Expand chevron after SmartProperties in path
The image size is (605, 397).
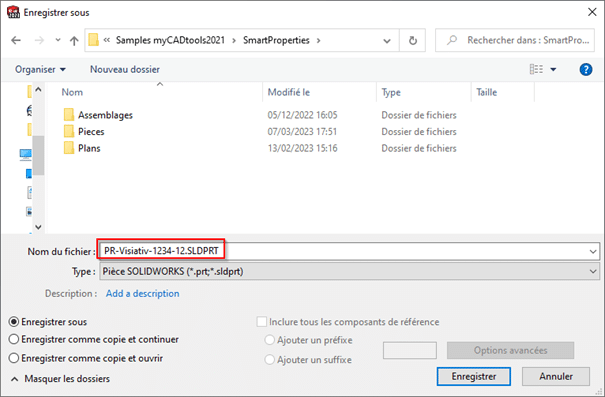click(318, 40)
